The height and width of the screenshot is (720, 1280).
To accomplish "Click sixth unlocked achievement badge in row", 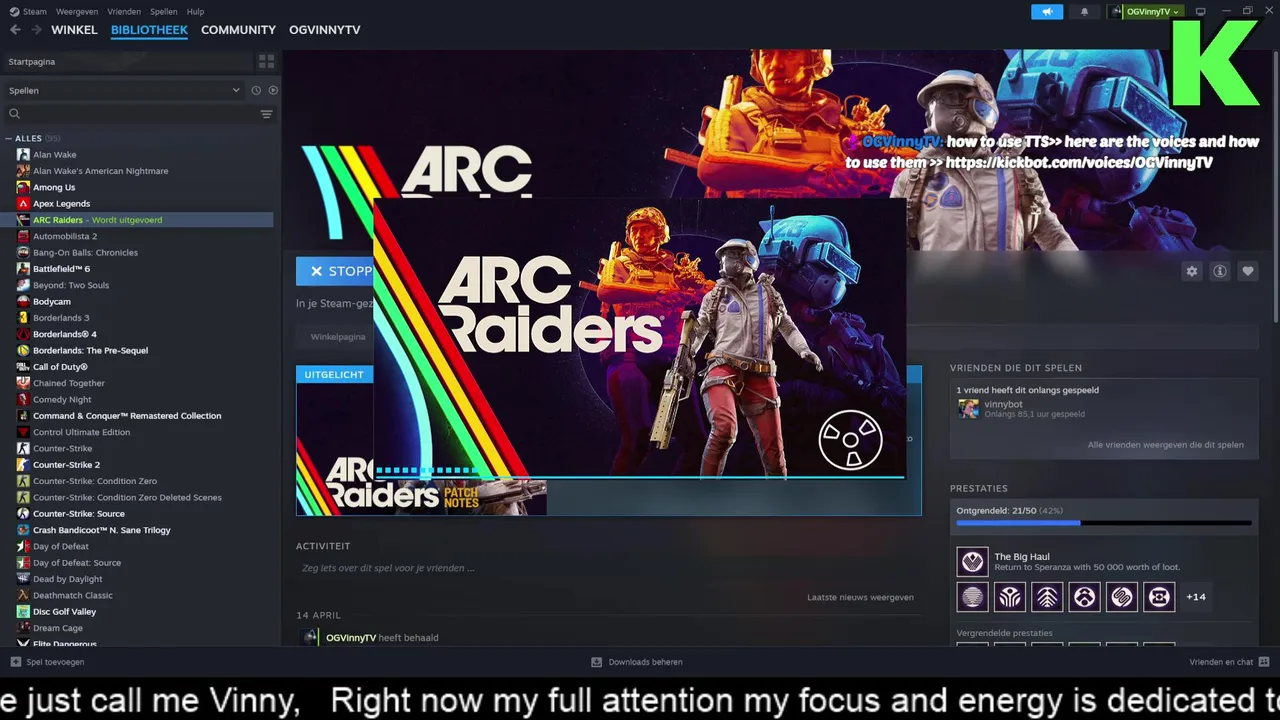I will tap(1159, 597).
